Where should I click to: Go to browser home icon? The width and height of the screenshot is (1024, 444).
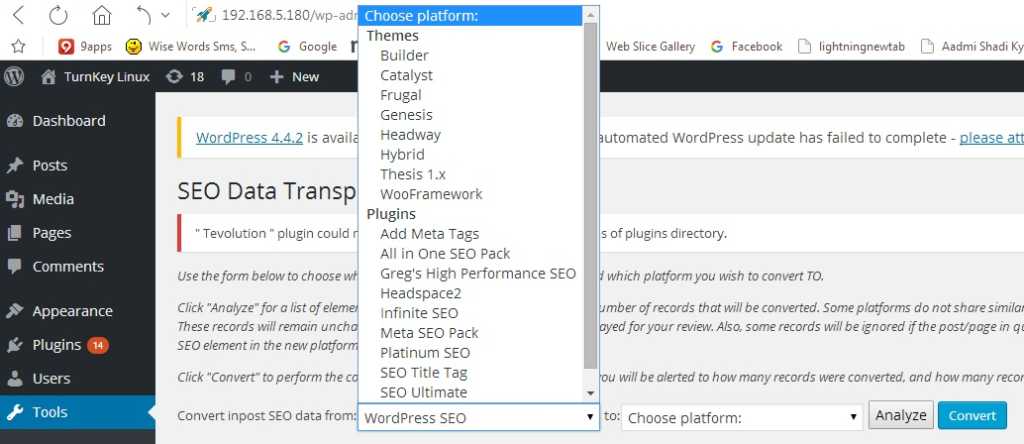point(102,15)
